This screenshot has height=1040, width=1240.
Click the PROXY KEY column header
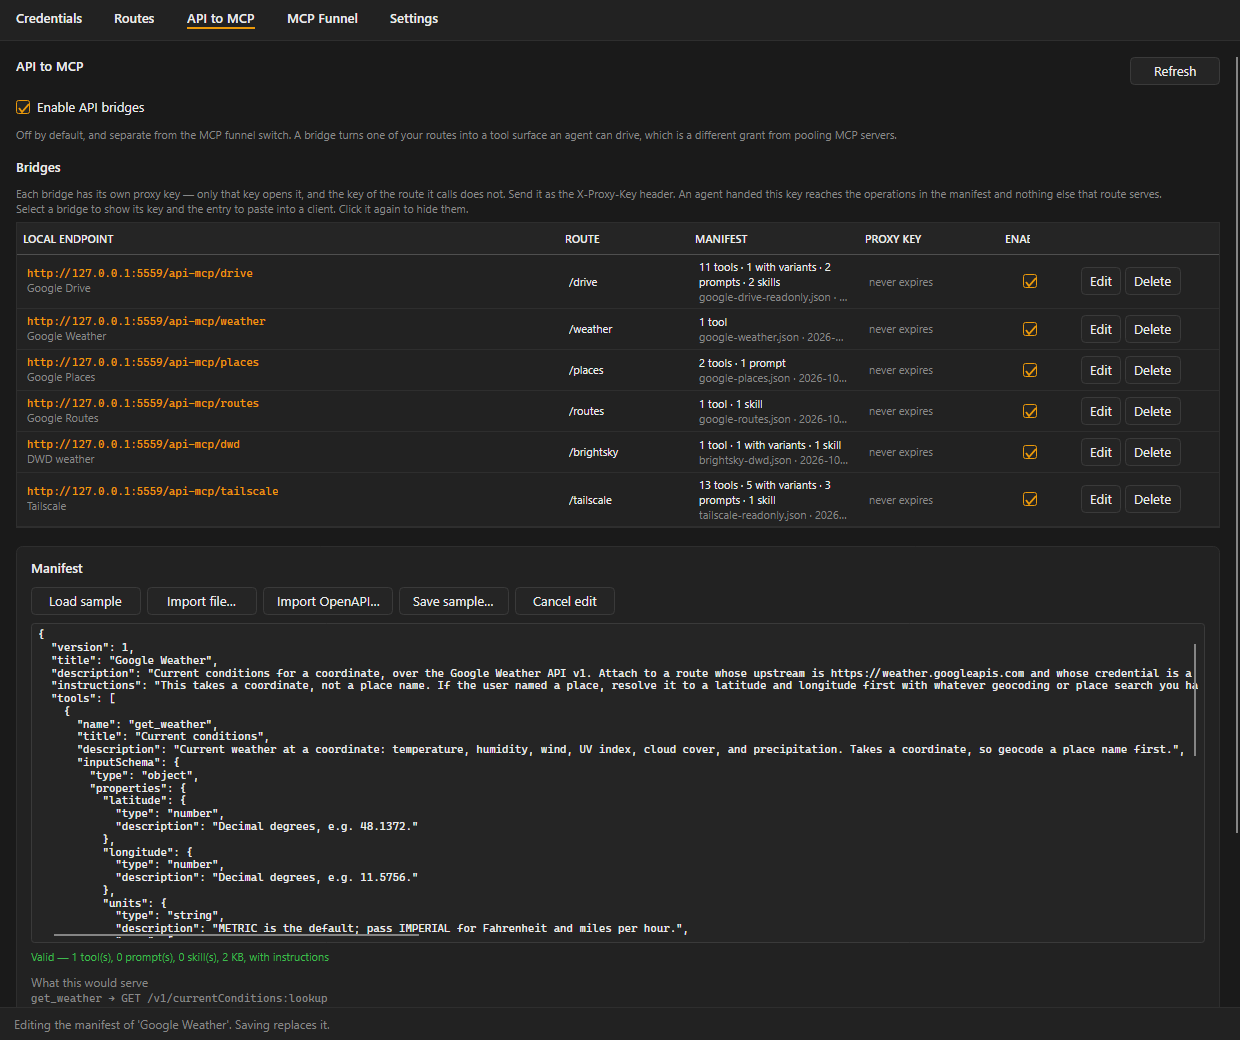pyautogui.click(x=893, y=239)
